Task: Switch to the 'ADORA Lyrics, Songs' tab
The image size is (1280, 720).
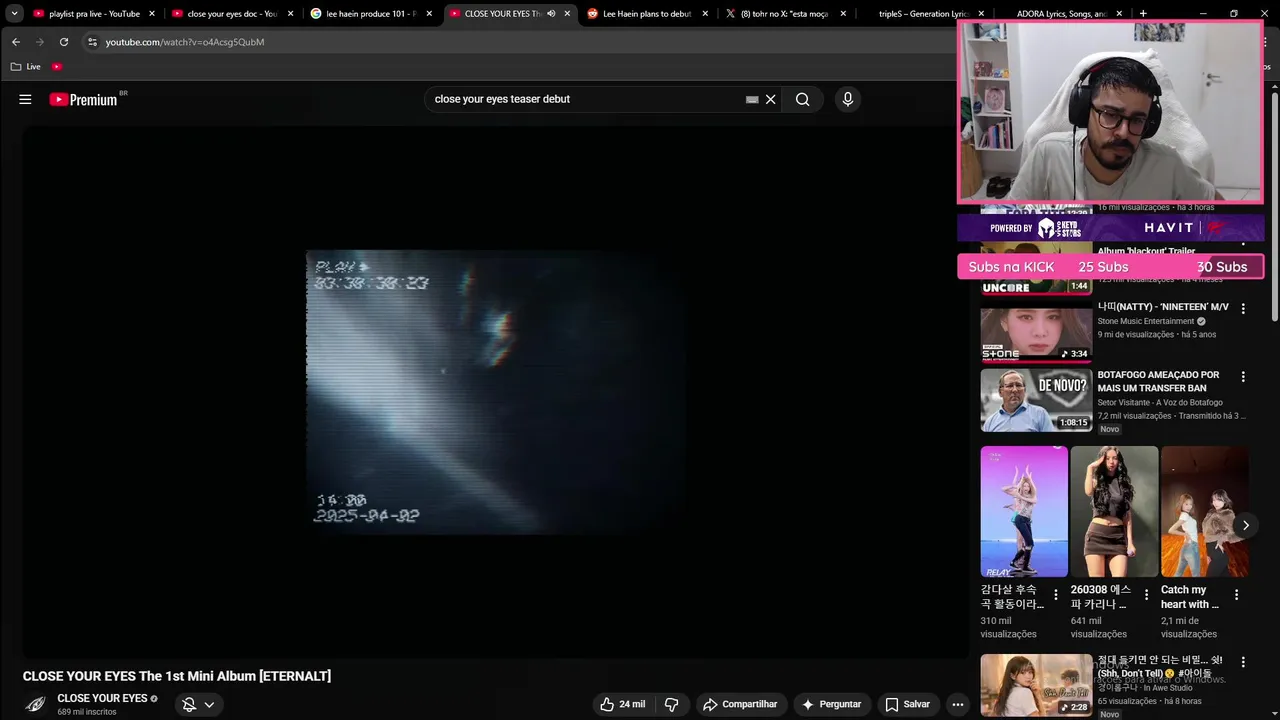Action: pyautogui.click(x=1062, y=14)
